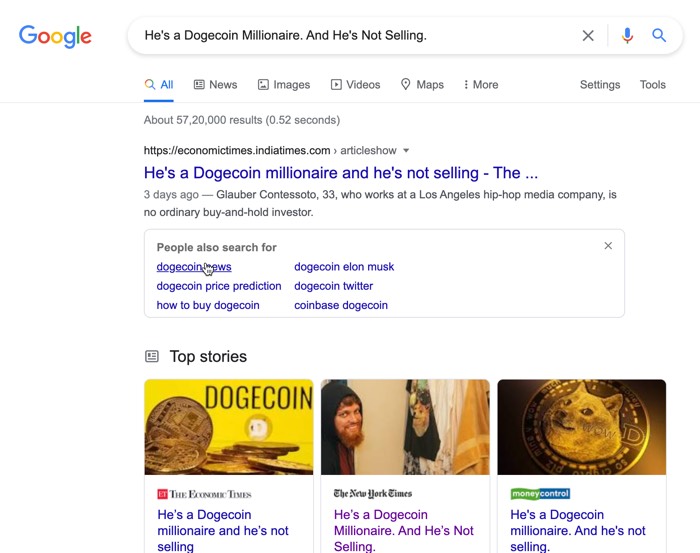Search for coinbase dogecoin
700x553 pixels.
[x=341, y=305]
